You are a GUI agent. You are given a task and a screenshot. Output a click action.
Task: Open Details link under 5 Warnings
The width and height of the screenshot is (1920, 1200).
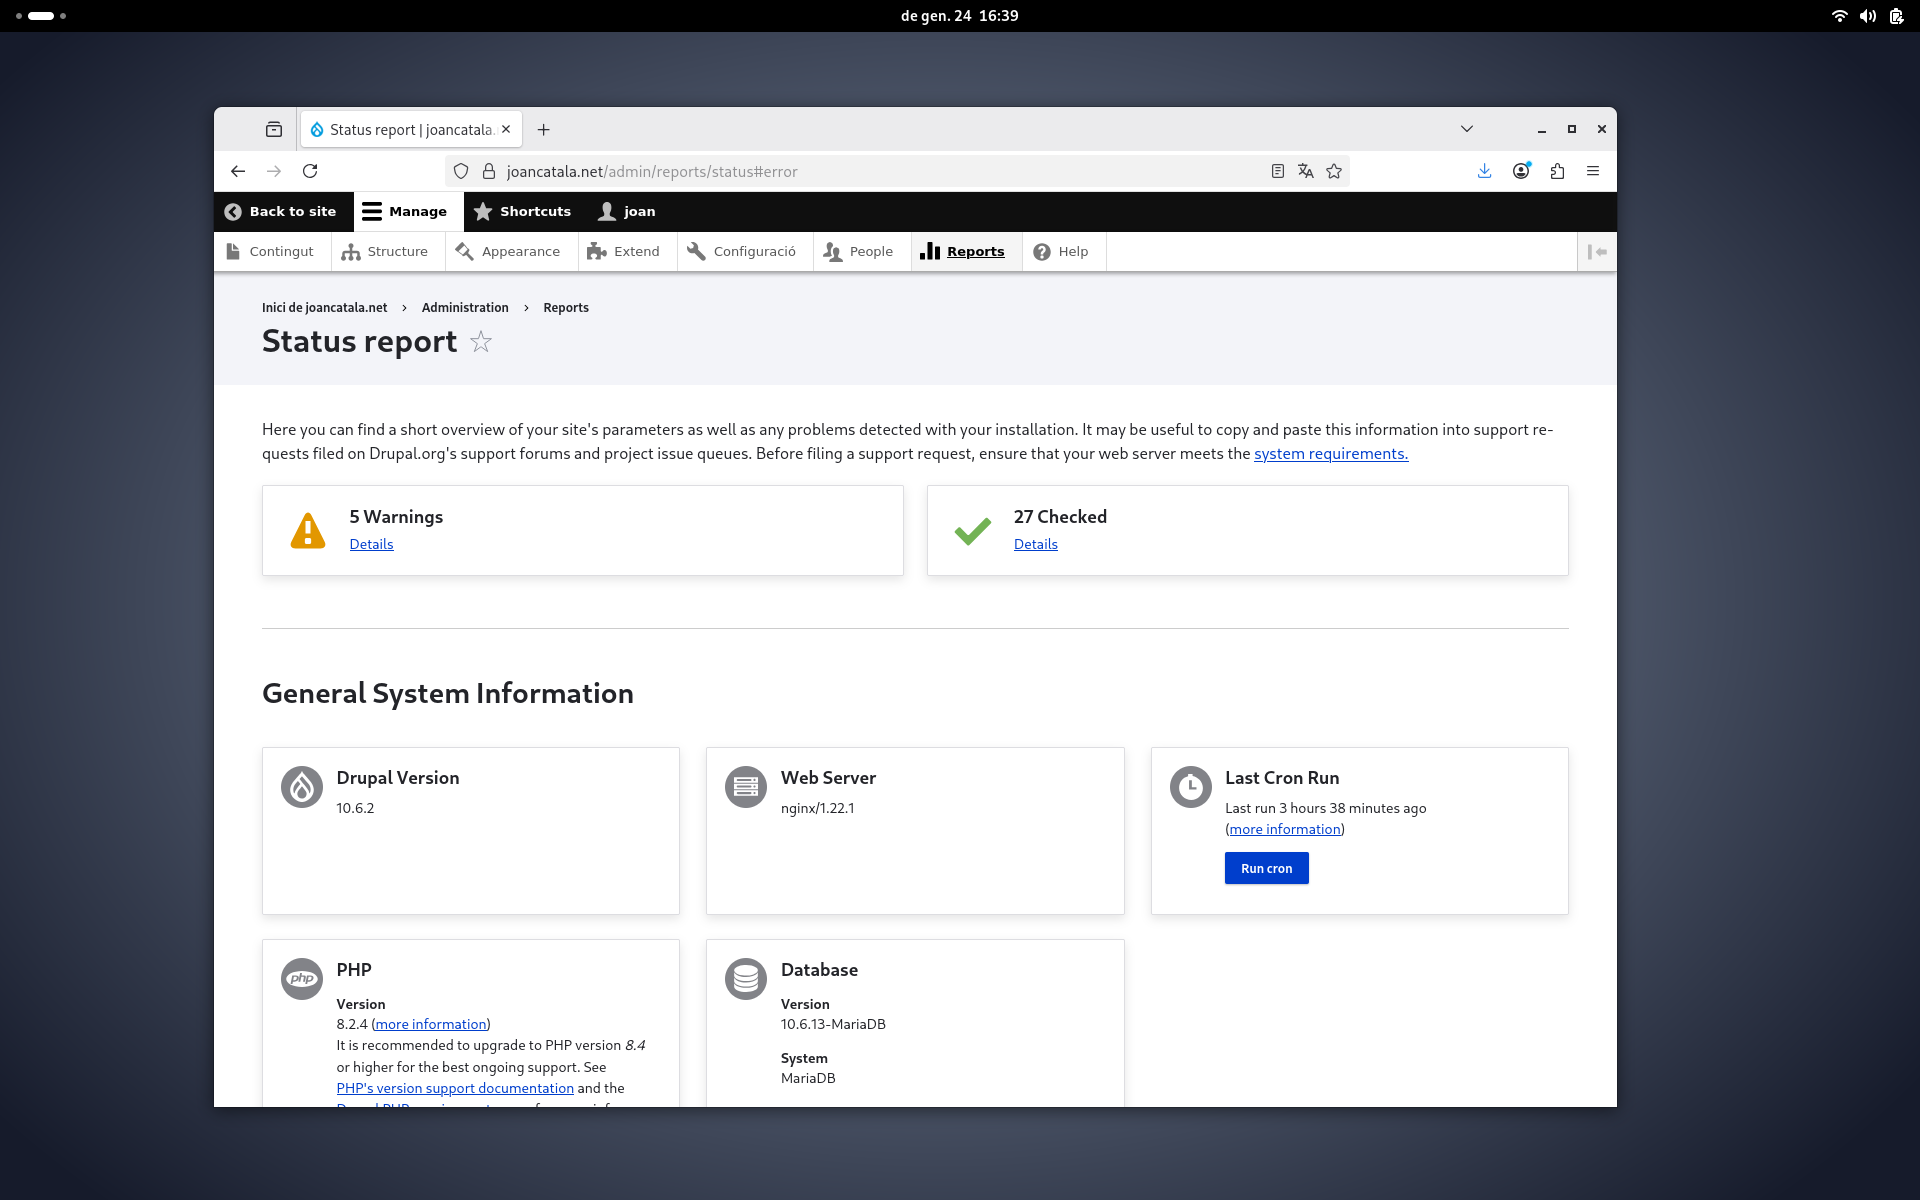371,544
